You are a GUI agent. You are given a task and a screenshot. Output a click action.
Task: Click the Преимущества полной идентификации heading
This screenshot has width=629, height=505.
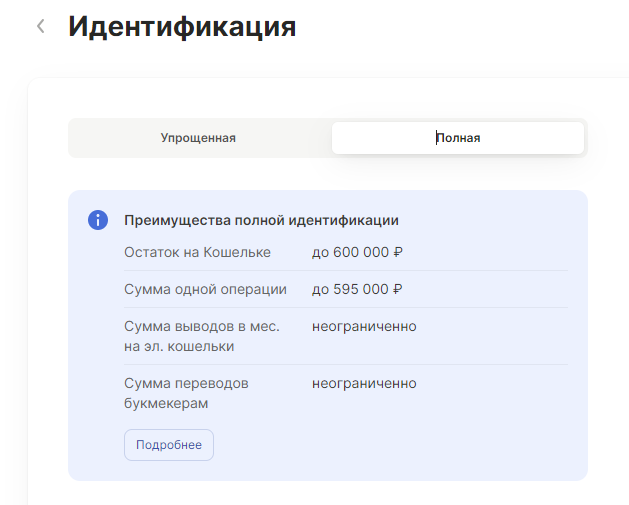point(262,220)
